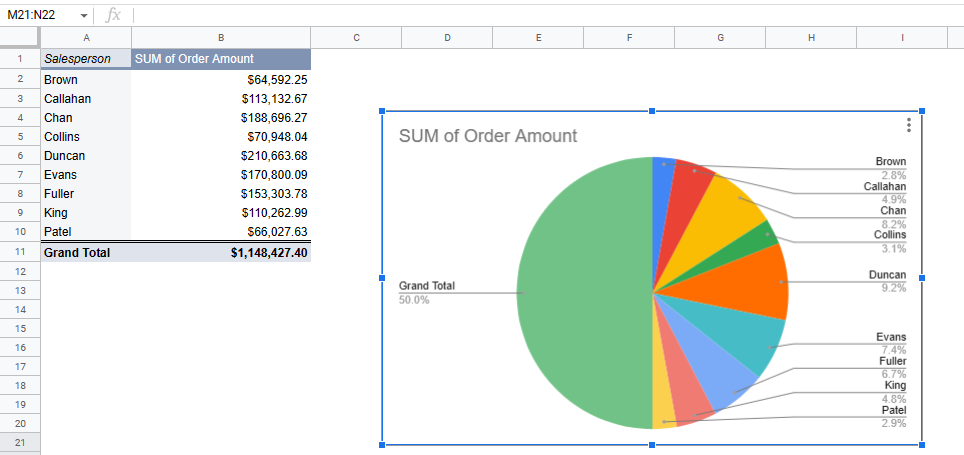The width and height of the screenshot is (964, 455).
Task: Click the fx function icon
Action: click(113, 15)
